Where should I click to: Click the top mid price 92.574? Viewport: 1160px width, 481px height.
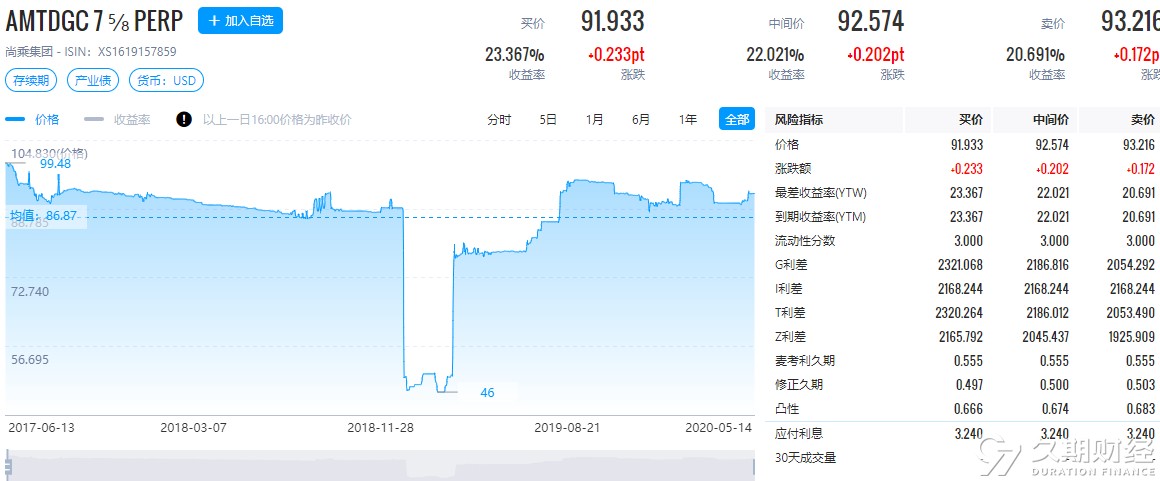pos(871,21)
